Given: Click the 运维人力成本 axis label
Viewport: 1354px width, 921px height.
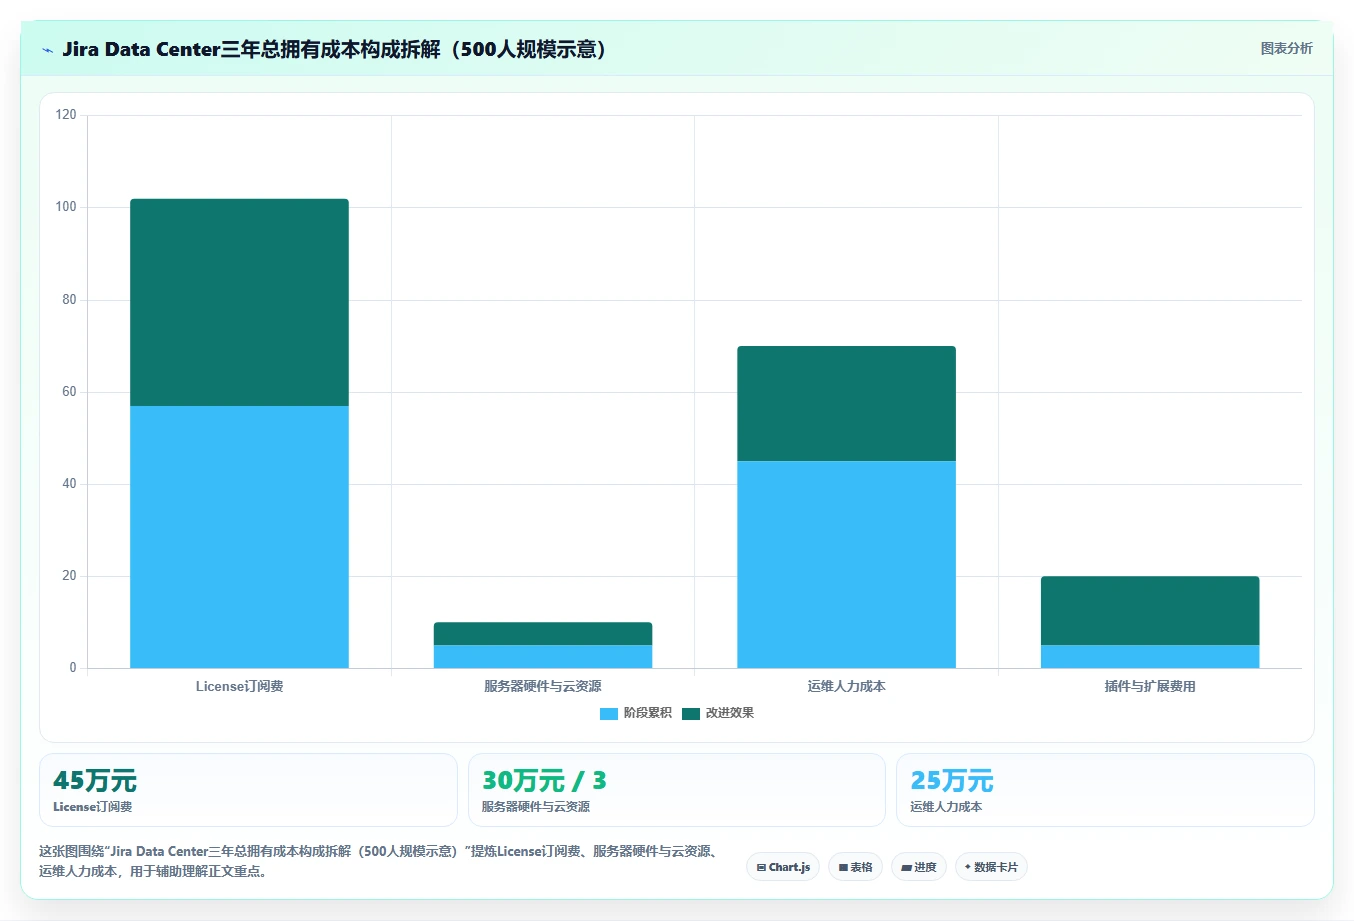Looking at the screenshot, I should click(x=847, y=686).
